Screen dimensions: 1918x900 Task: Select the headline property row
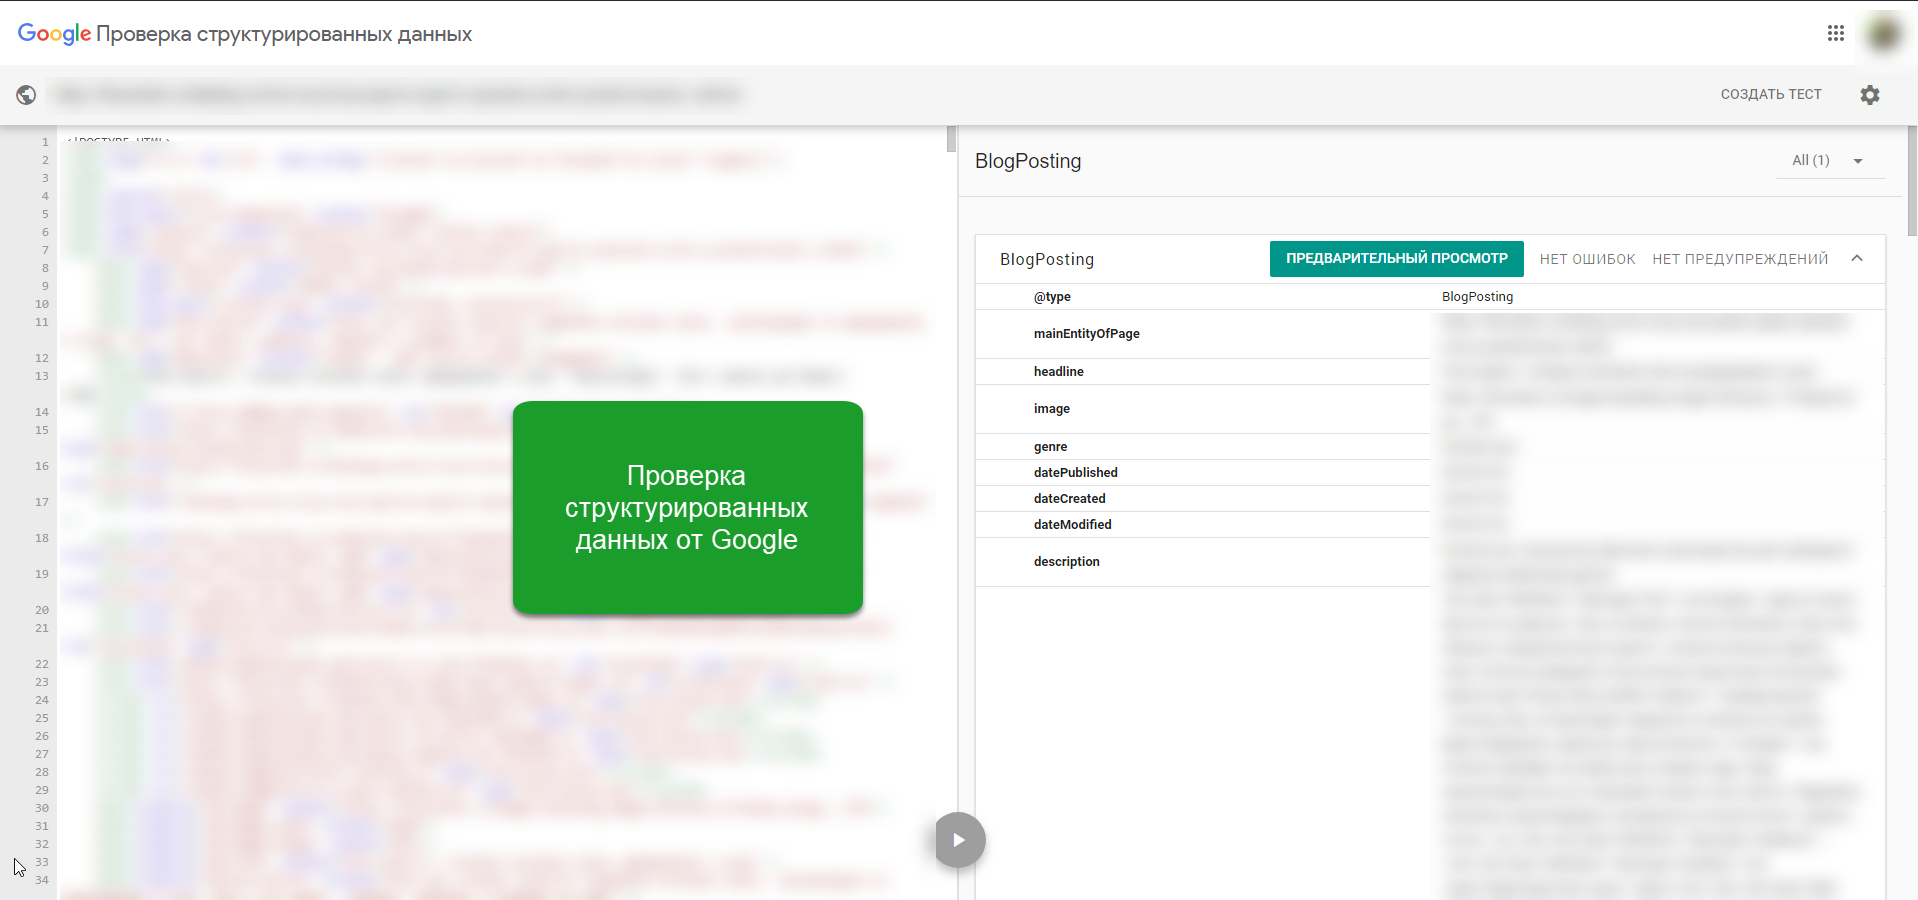coord(1430,372)
